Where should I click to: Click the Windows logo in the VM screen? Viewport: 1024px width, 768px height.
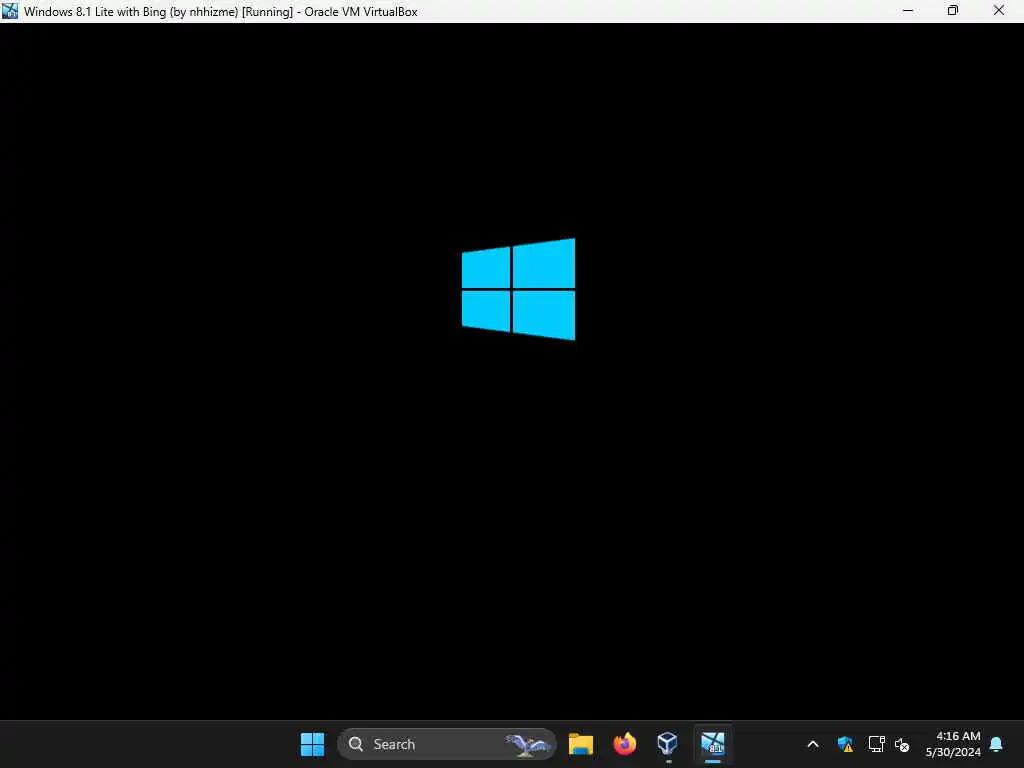coord(519,289)
